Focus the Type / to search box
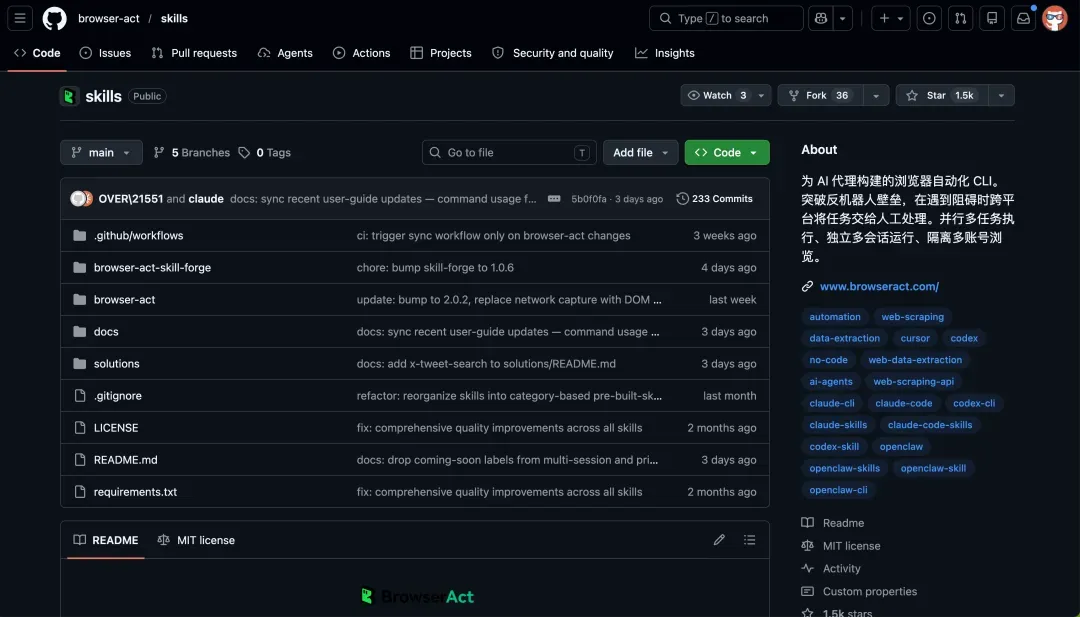The height and width of the screenshot is (617, 1080). tap(726, 19)
